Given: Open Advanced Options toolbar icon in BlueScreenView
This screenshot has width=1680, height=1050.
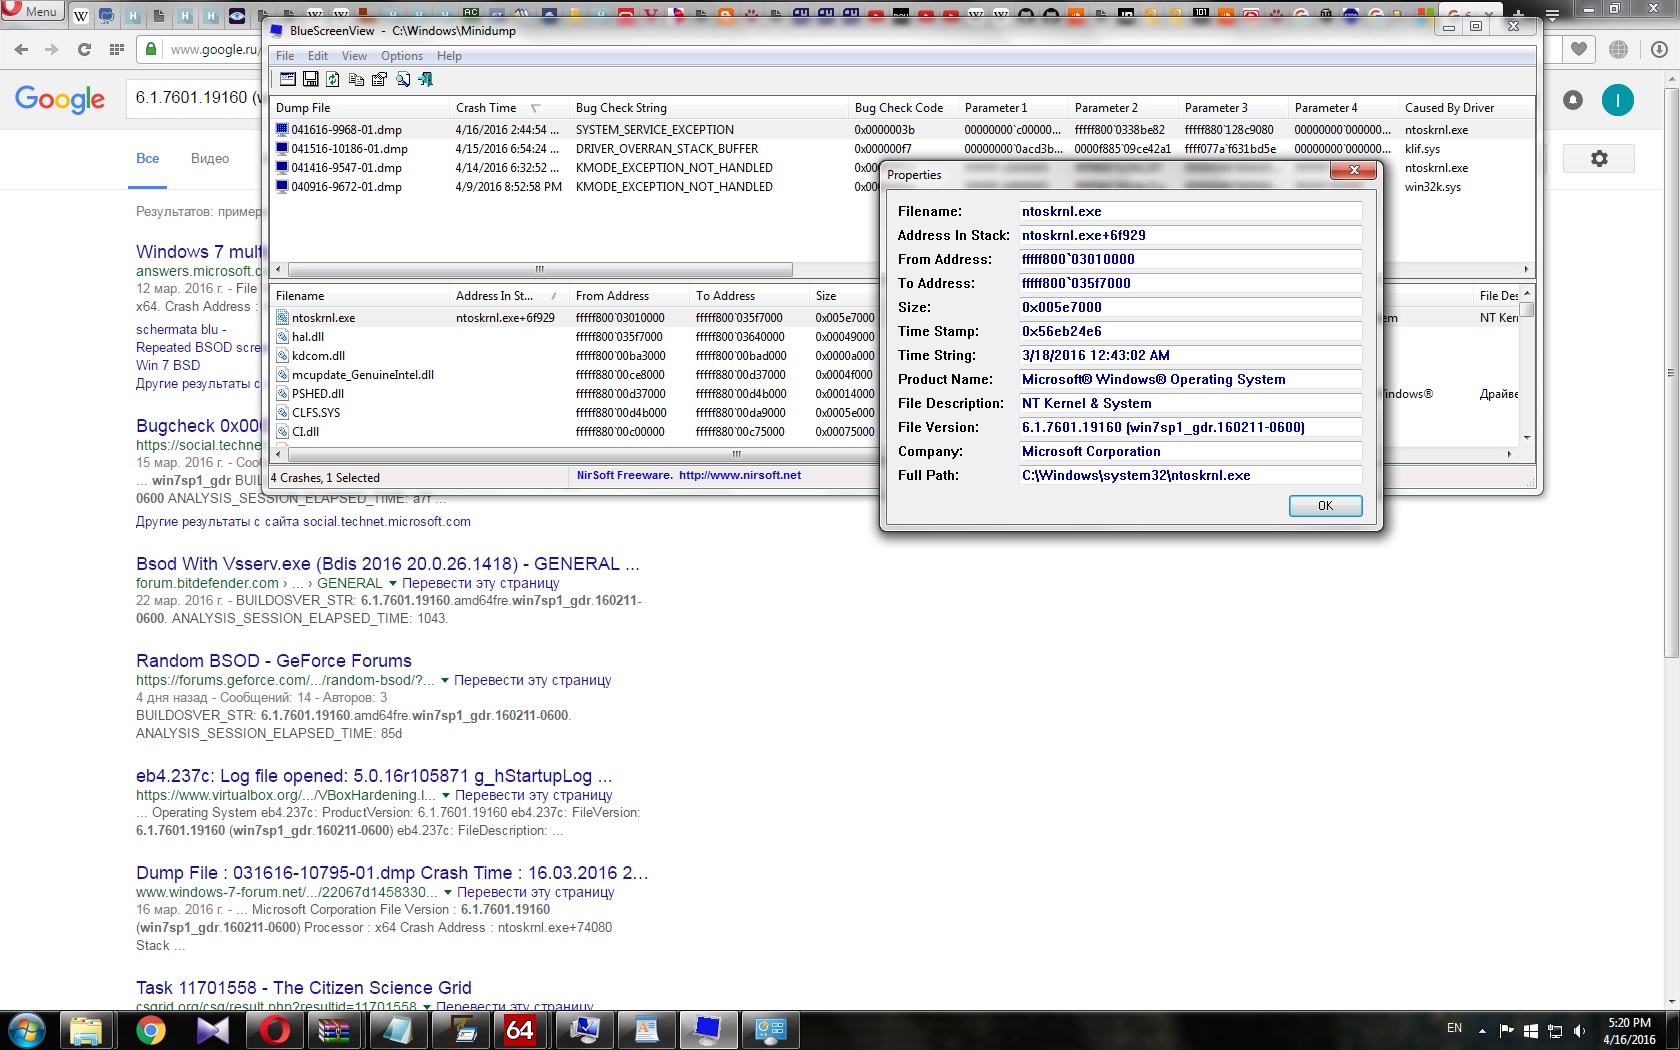Looking at the screenshot, I should [x=288, y=79].
